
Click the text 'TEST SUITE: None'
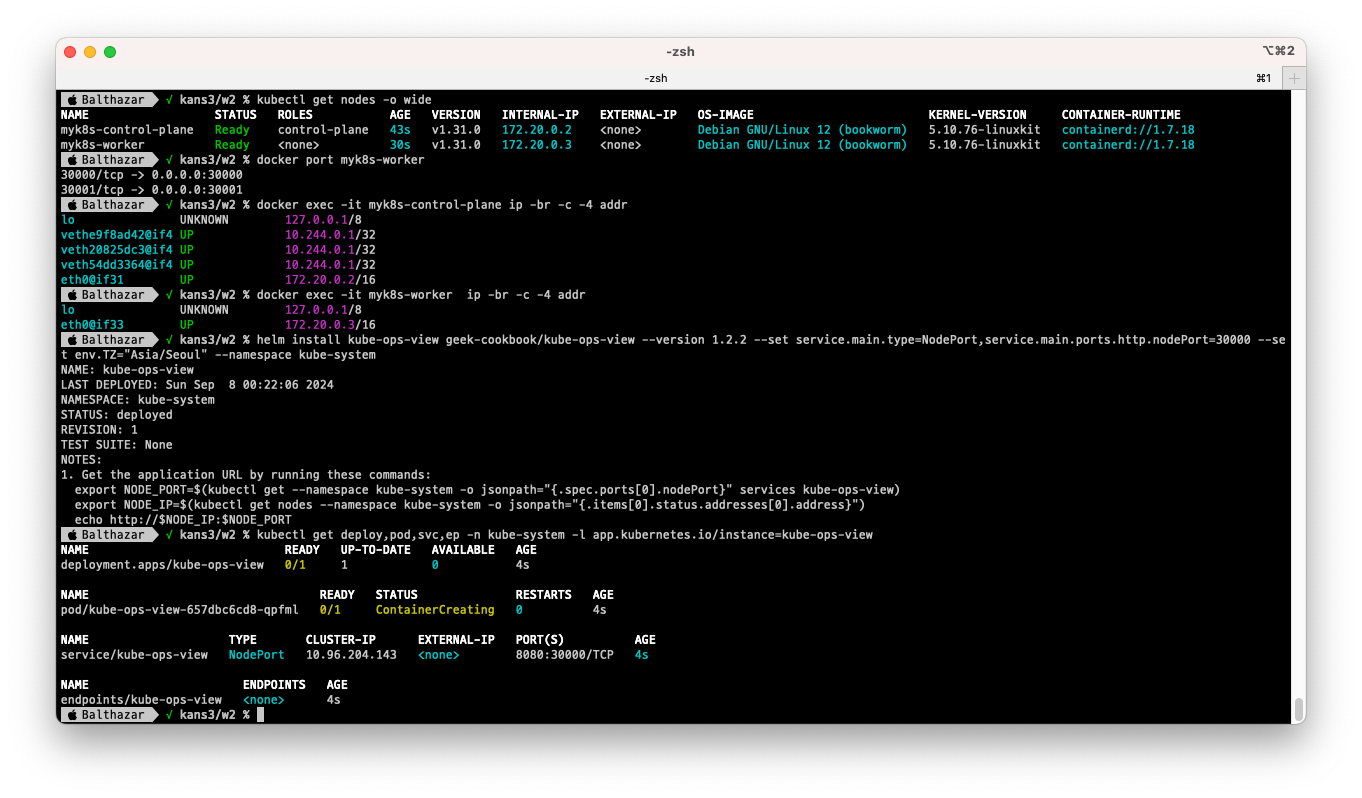(116, 445)
